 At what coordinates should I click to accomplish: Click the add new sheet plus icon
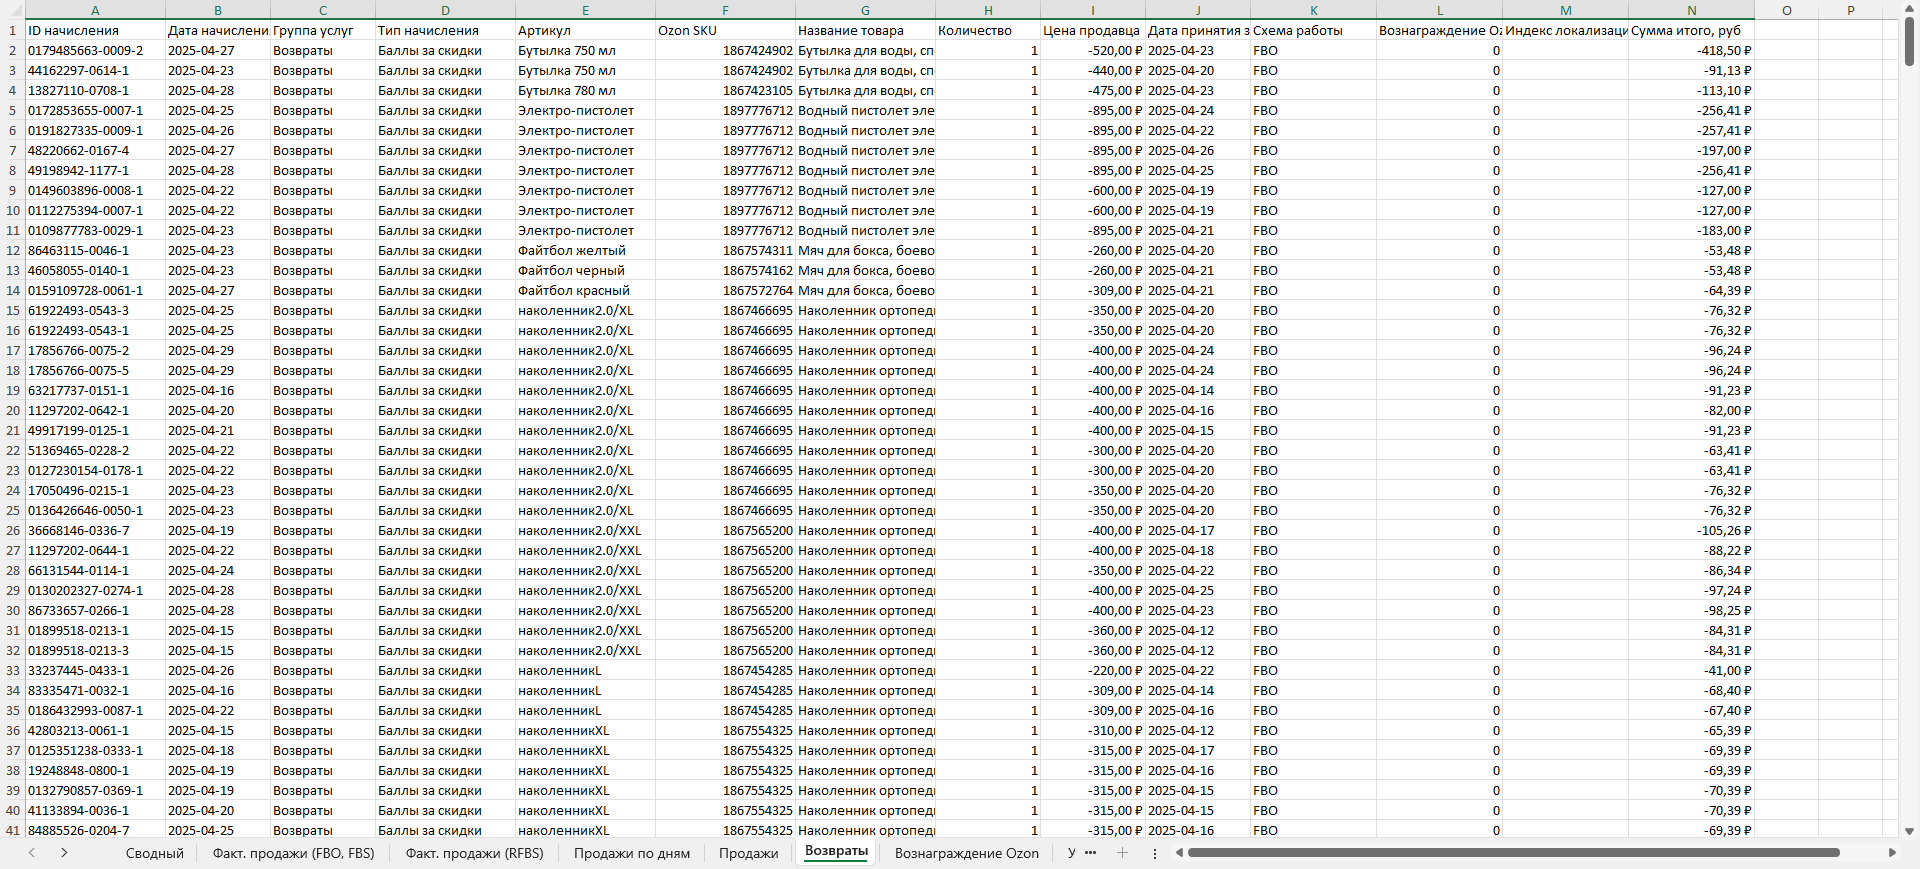pyautogui.click(x=1122, y=853)
